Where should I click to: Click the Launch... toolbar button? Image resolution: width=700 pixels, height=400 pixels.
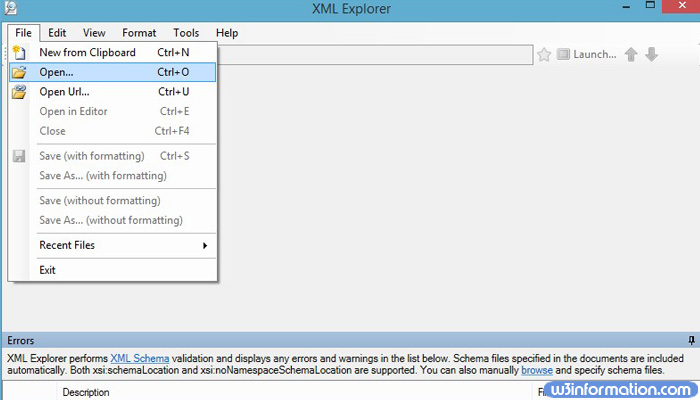(587, 54)
